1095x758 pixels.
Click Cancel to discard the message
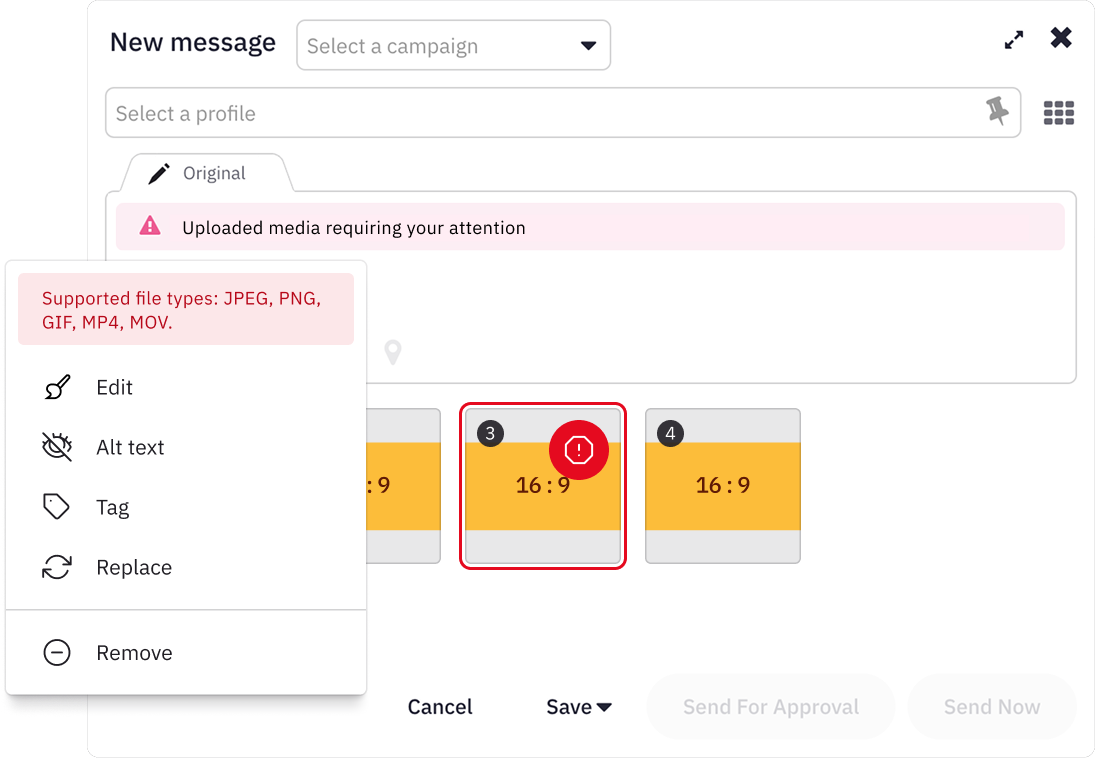440,707
